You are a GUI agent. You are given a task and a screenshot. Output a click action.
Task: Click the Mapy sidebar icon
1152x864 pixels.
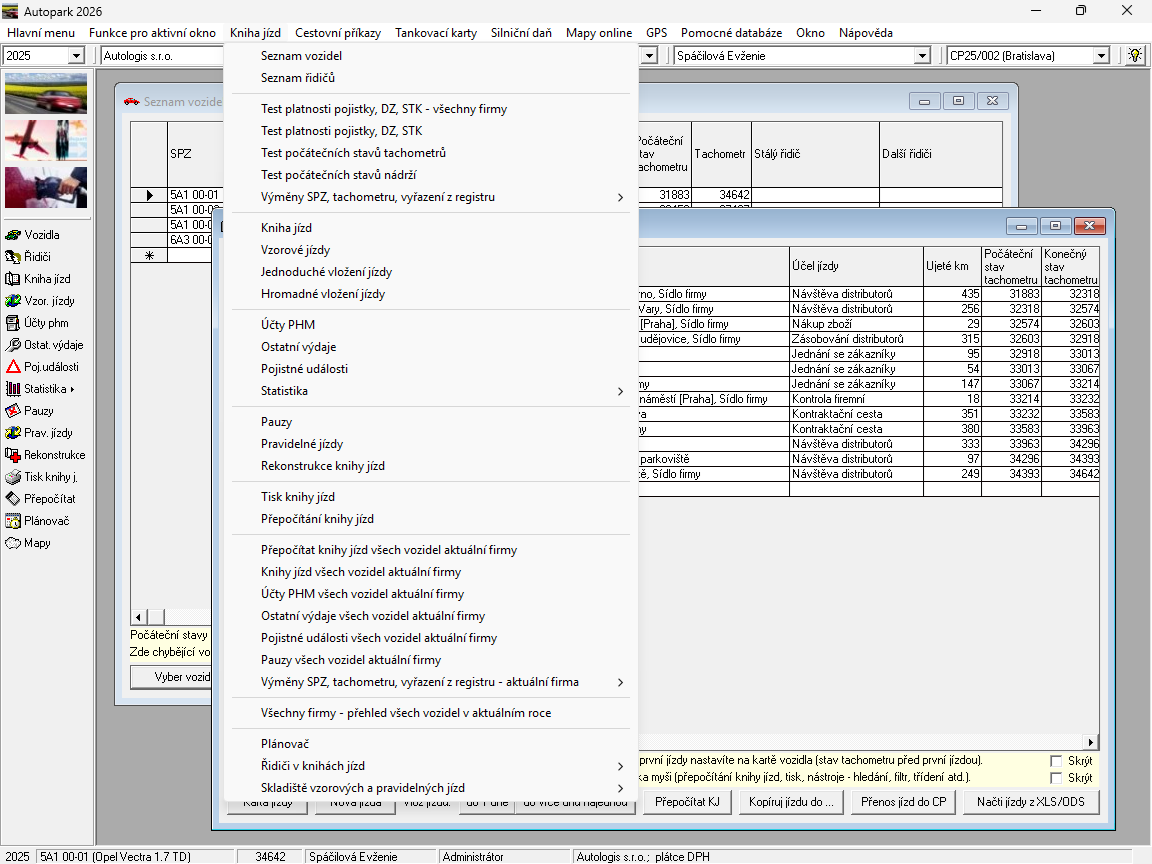coord(14,543)
